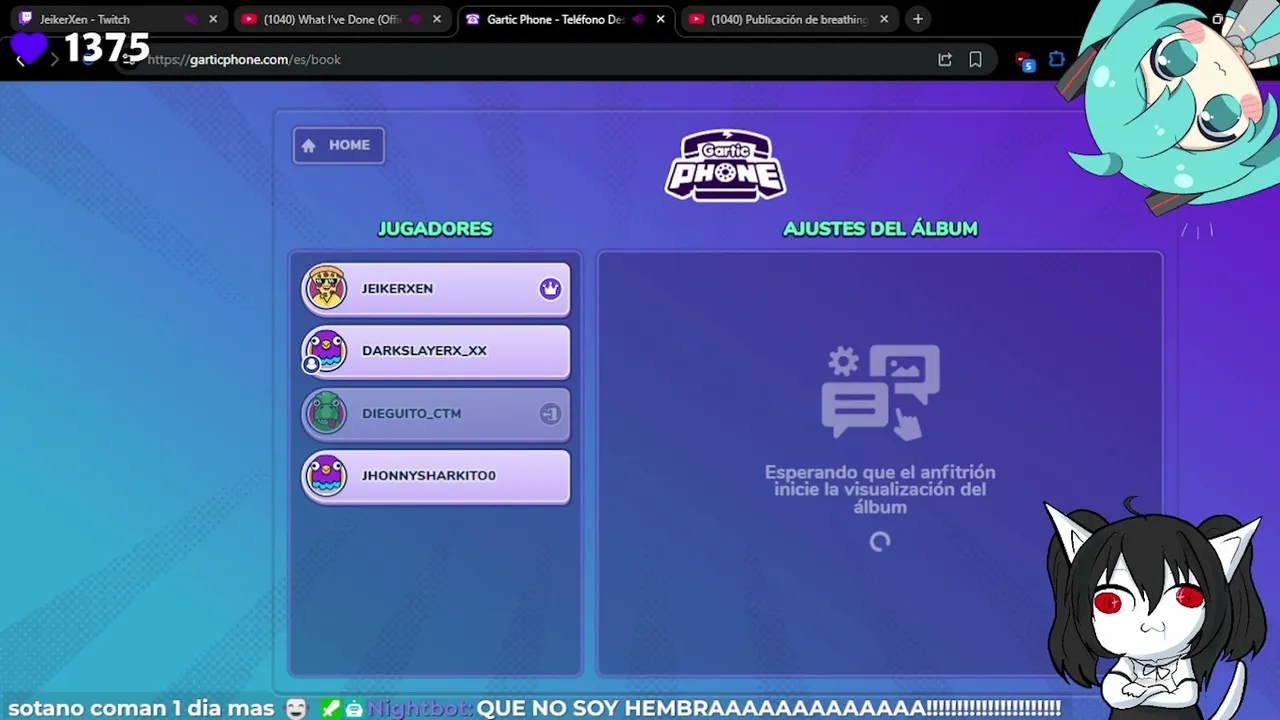Click the pizza avatar of JEIKERXEN
Image resolution: width=1280 pixels, height=720 pixels.
tap(326, 288)
